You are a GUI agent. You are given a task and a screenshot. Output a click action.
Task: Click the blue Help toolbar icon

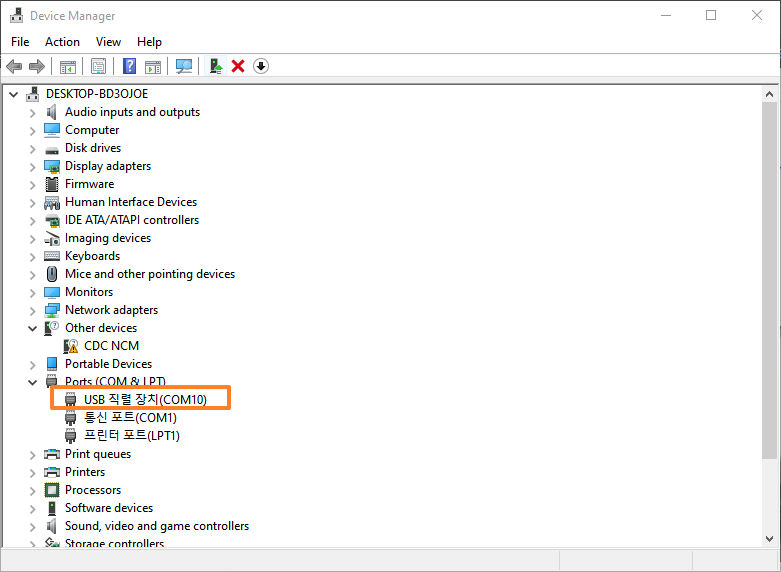[130, 66]
